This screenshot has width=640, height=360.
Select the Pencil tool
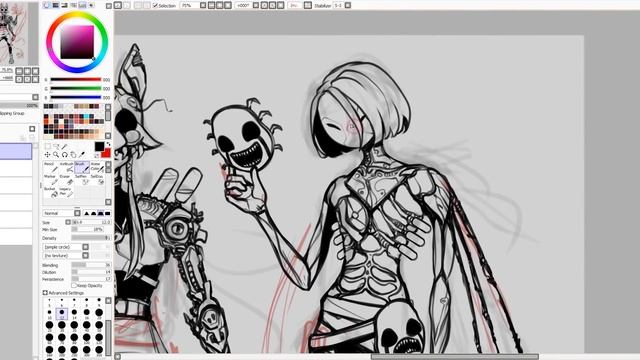(x=51, y=167)
